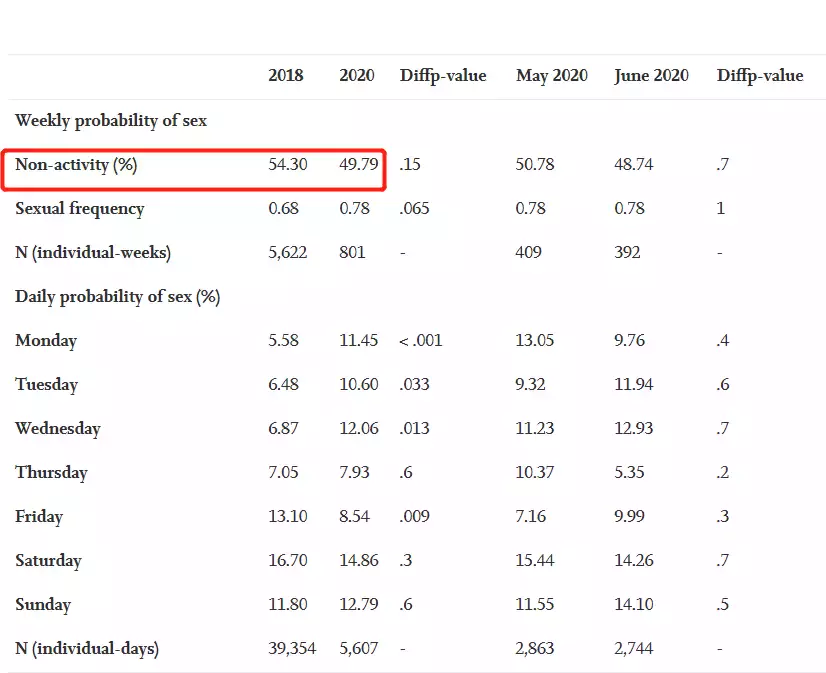826x673 pixels.
Task: Click the Sexual frequency row label
Action: (x=80, y=209)
